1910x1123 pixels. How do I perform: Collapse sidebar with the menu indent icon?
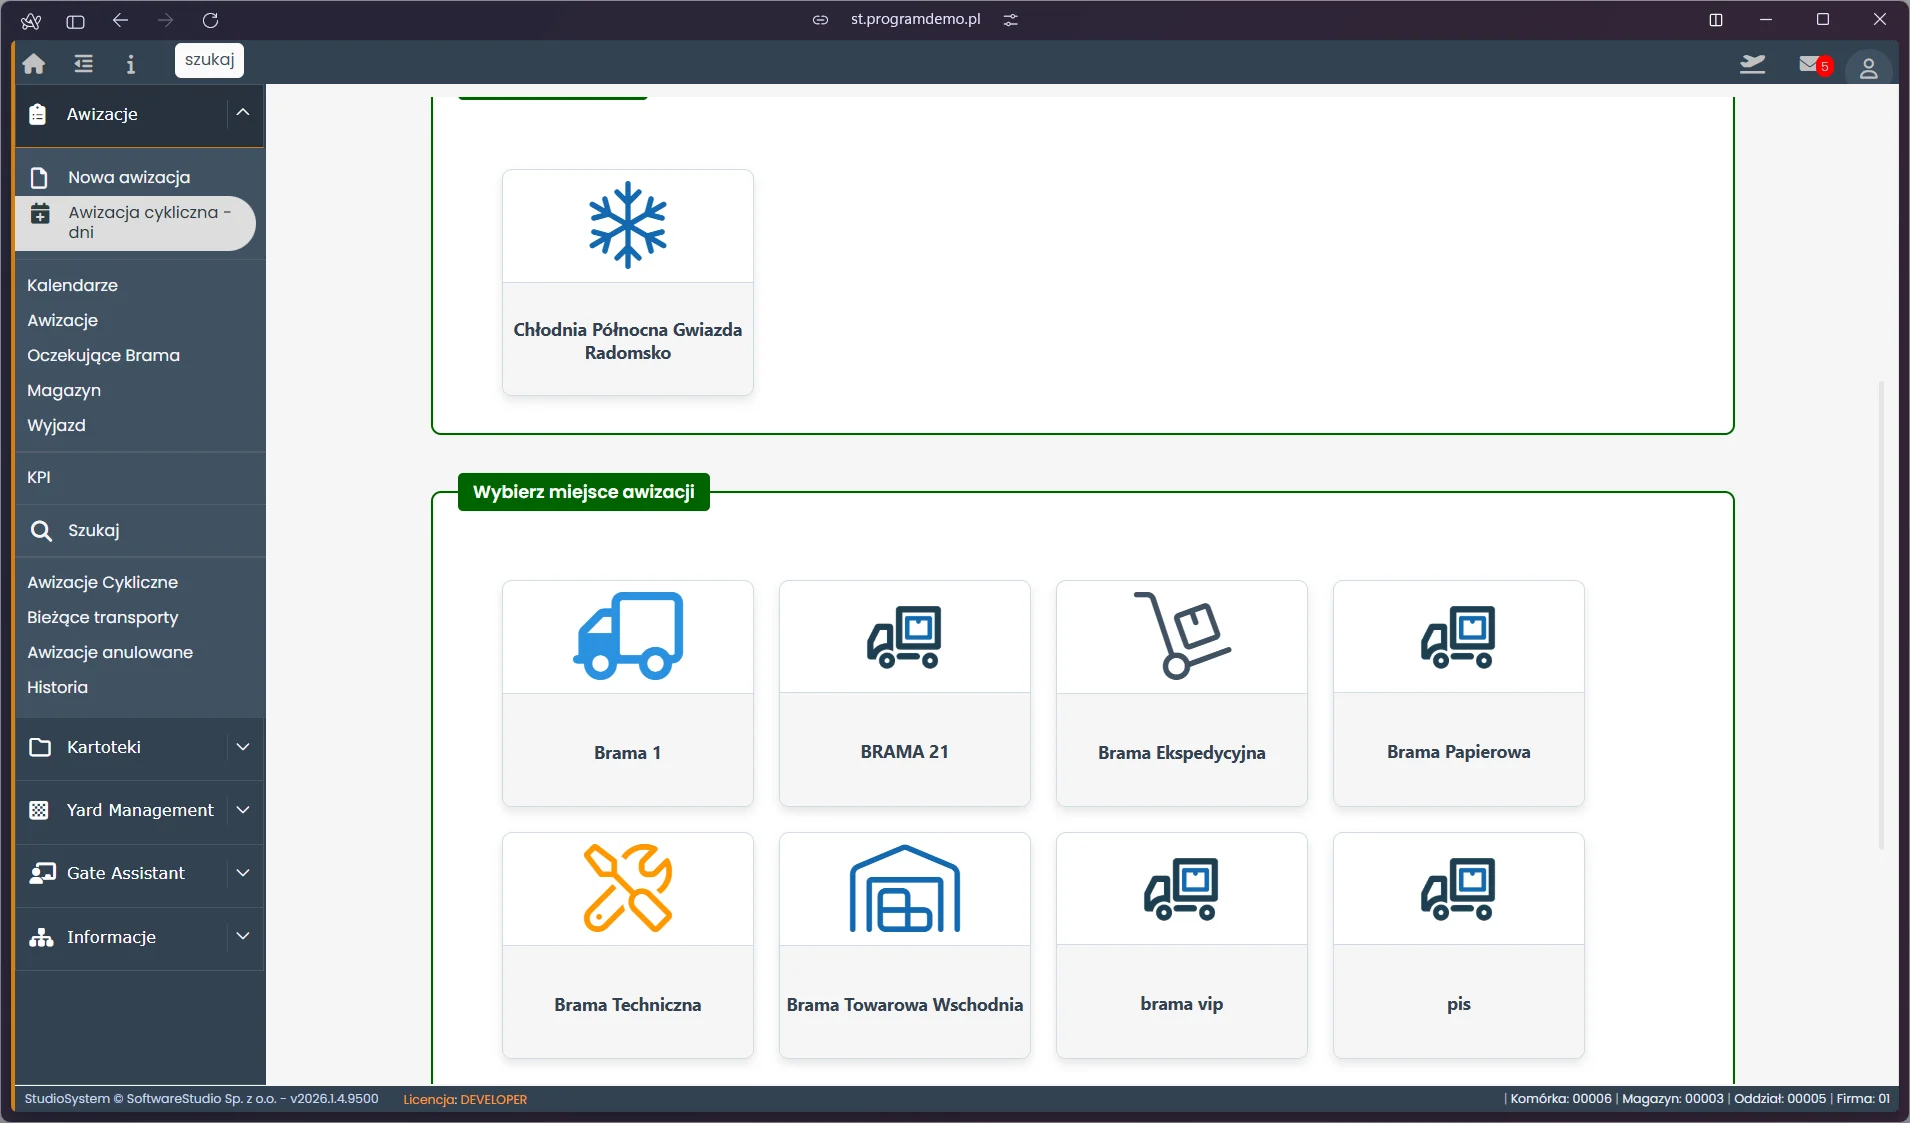click(x=84, y=64)
